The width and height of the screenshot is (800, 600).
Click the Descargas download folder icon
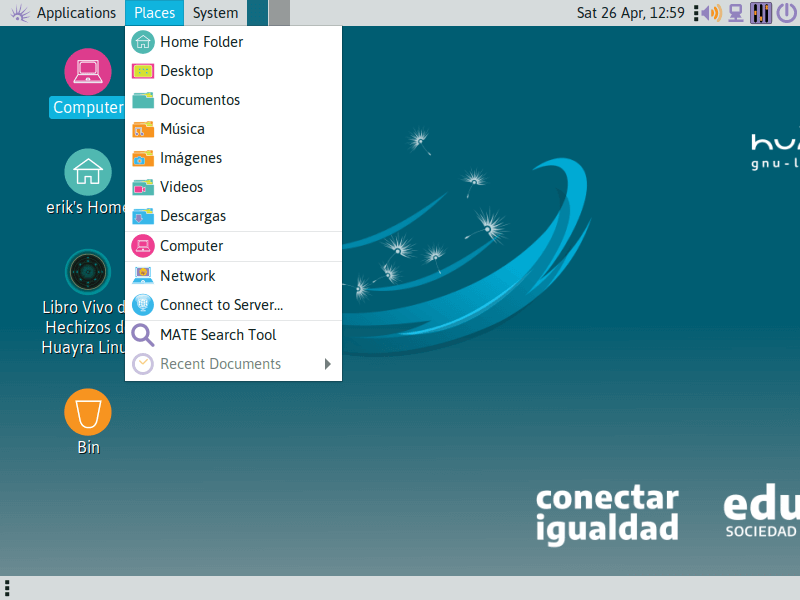(143, 216)
